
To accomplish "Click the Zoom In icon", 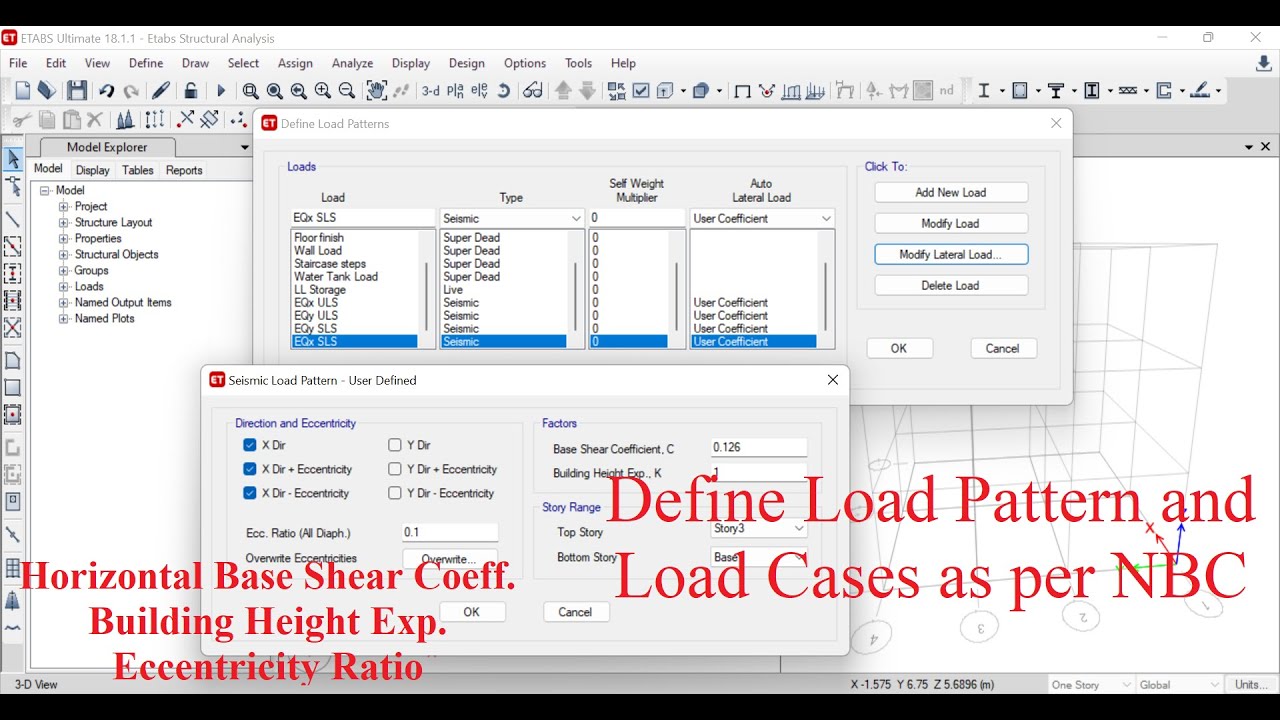I will 322,91.
